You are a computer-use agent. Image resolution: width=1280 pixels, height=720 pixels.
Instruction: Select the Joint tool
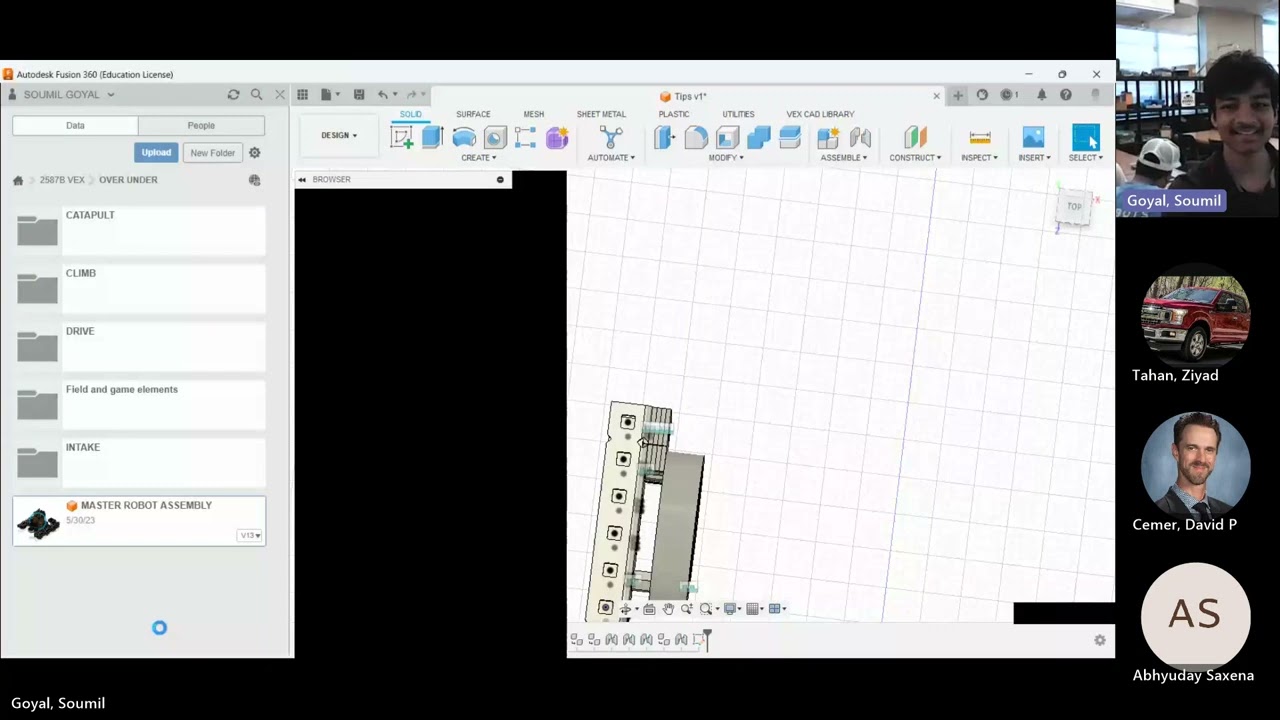pyautogui.click(x=860, y=138)
